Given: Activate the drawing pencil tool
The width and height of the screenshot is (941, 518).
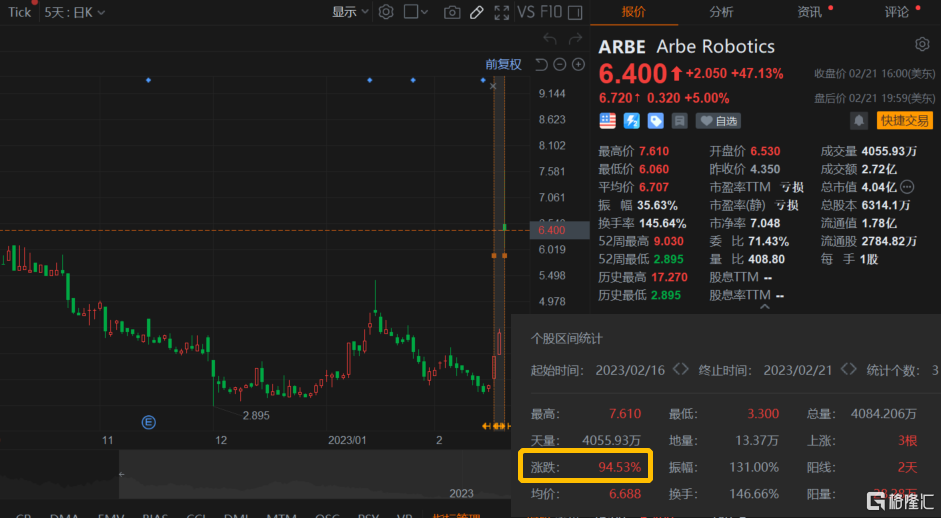Looking at the screenshot, I should tap(477, 12).
